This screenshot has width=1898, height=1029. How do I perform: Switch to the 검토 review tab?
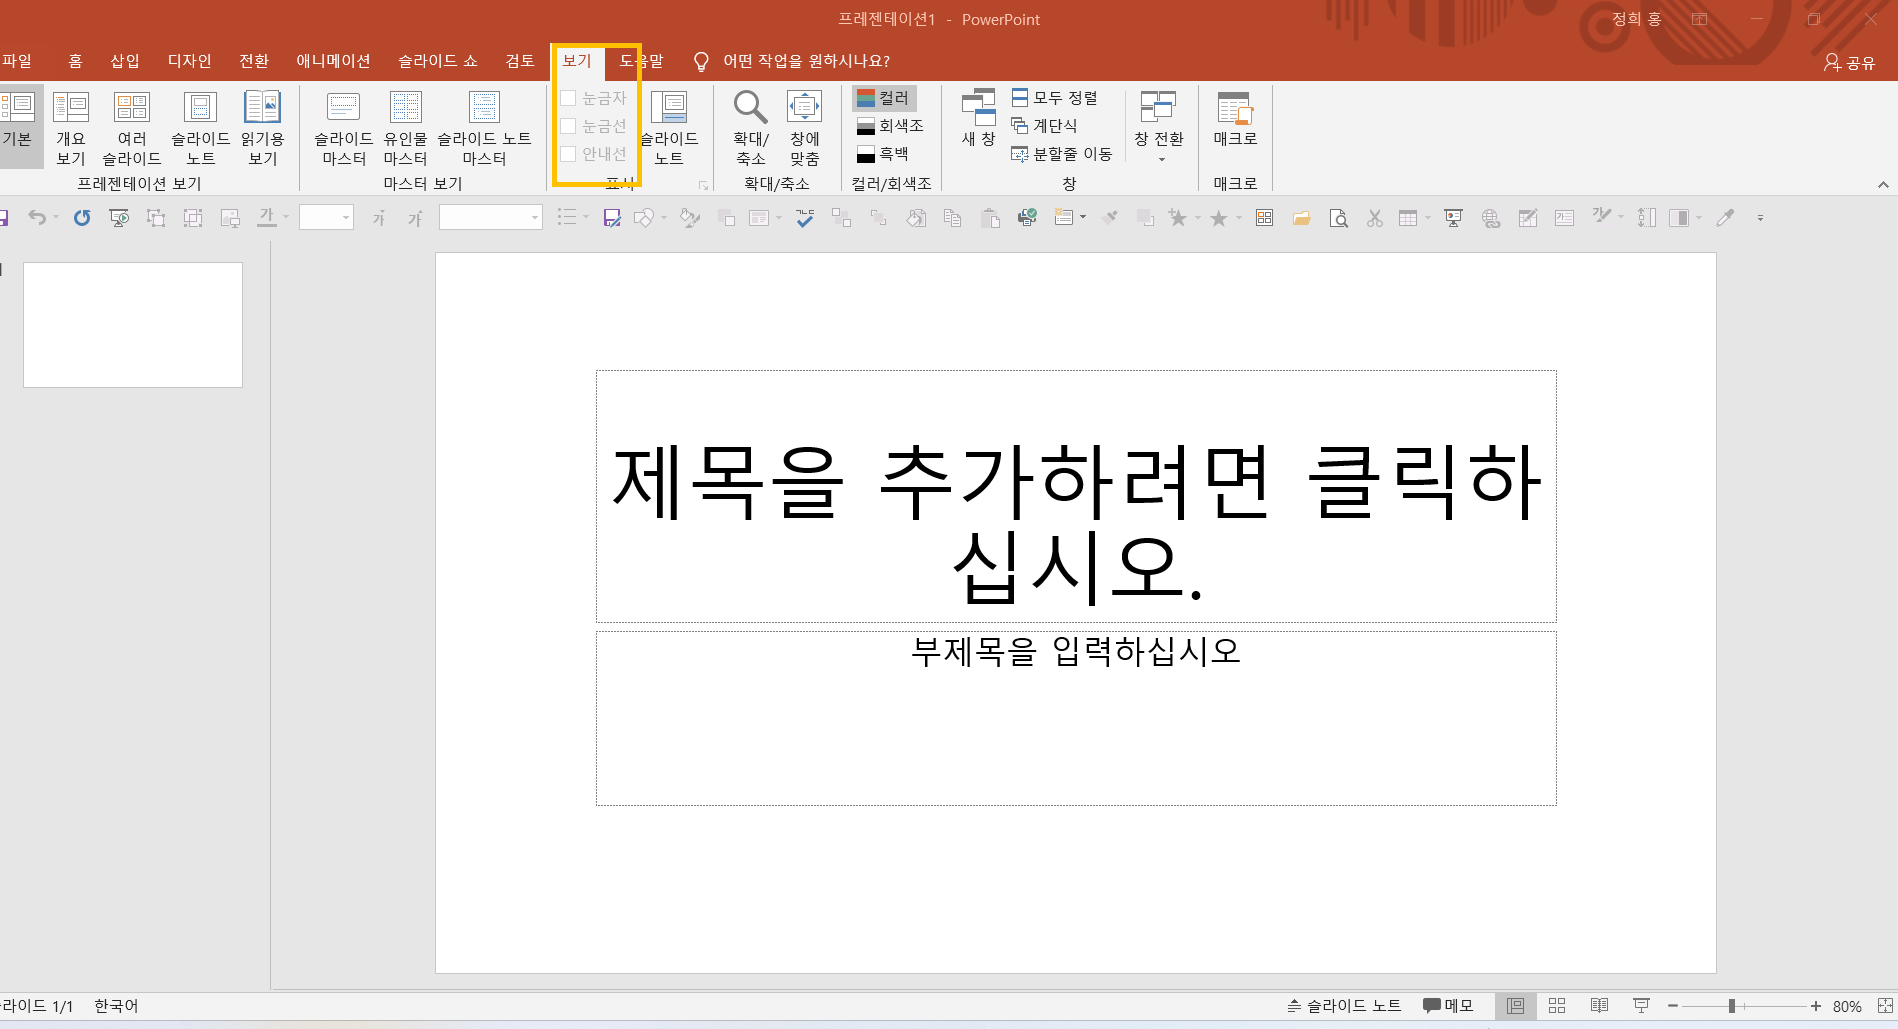coord(520,61)
